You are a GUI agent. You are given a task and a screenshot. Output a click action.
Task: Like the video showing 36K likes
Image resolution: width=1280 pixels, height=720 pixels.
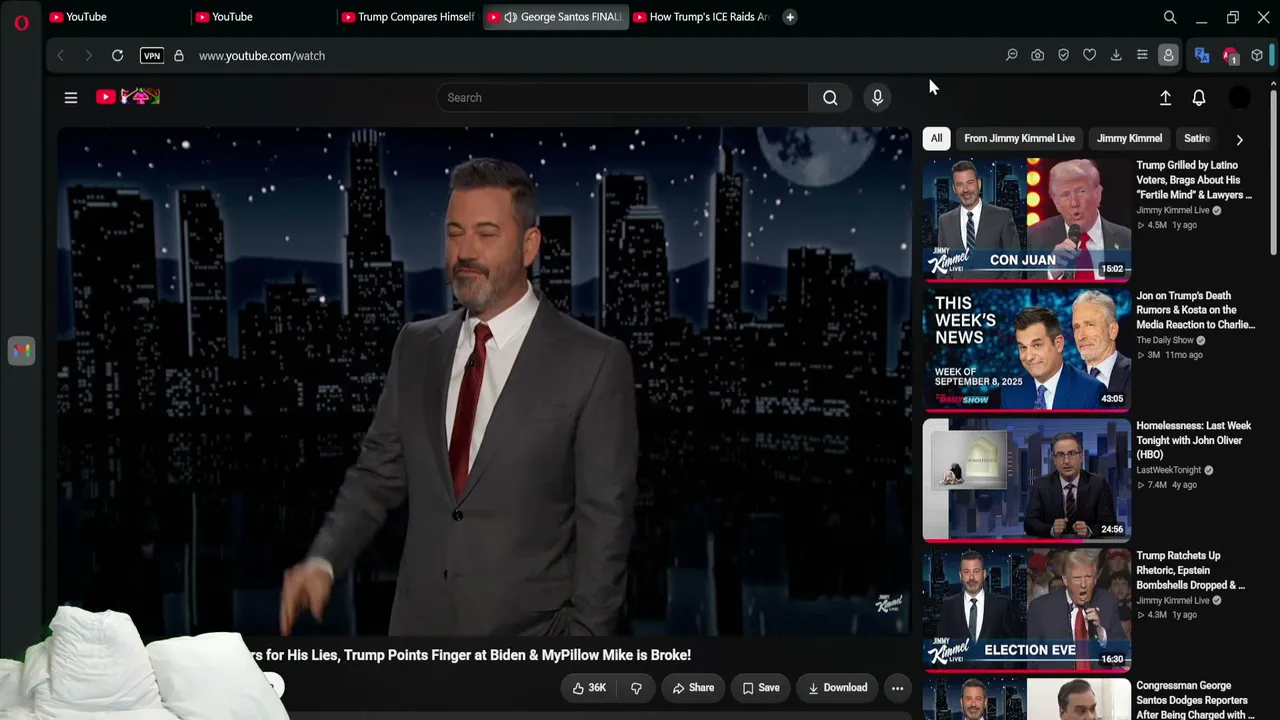(x=589, y=688)
